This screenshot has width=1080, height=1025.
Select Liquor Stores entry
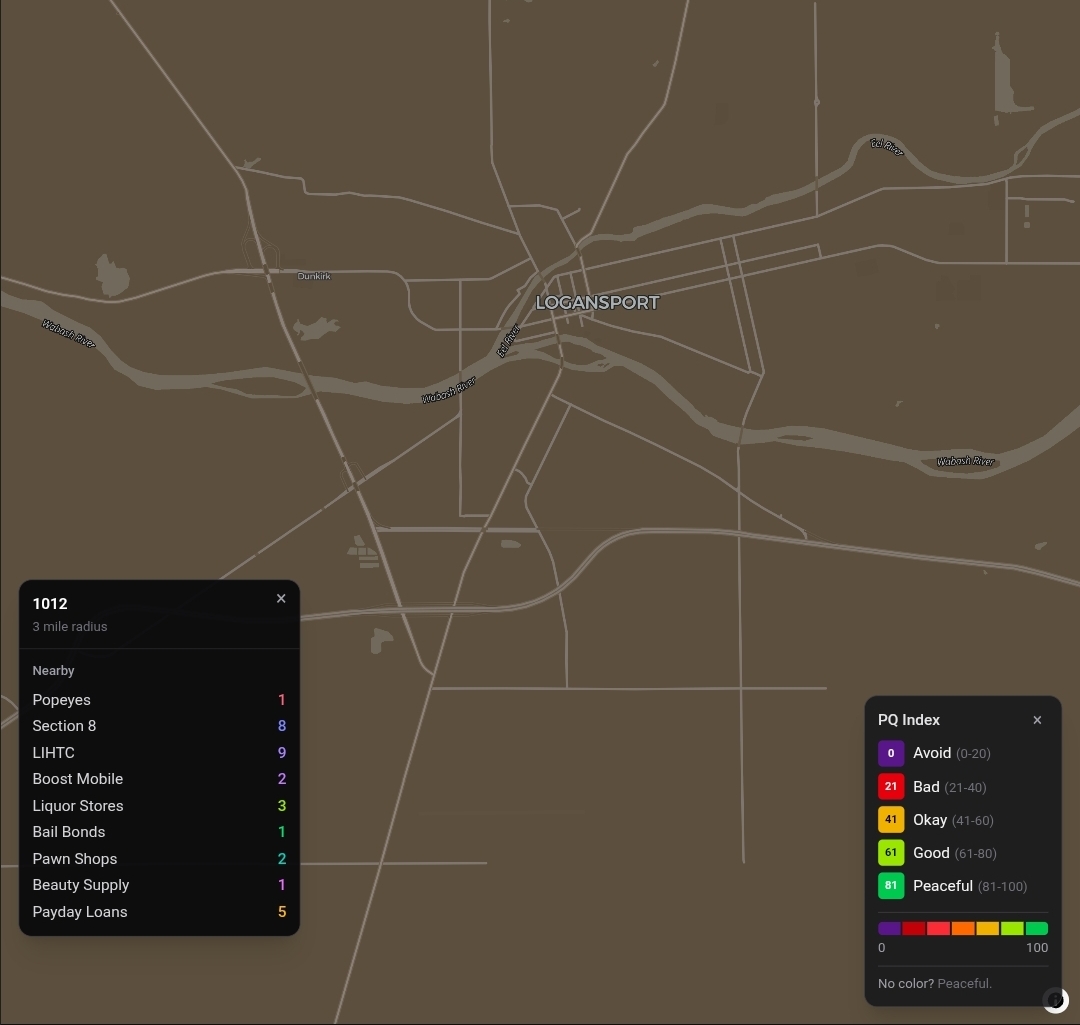[x=159, y=806]
